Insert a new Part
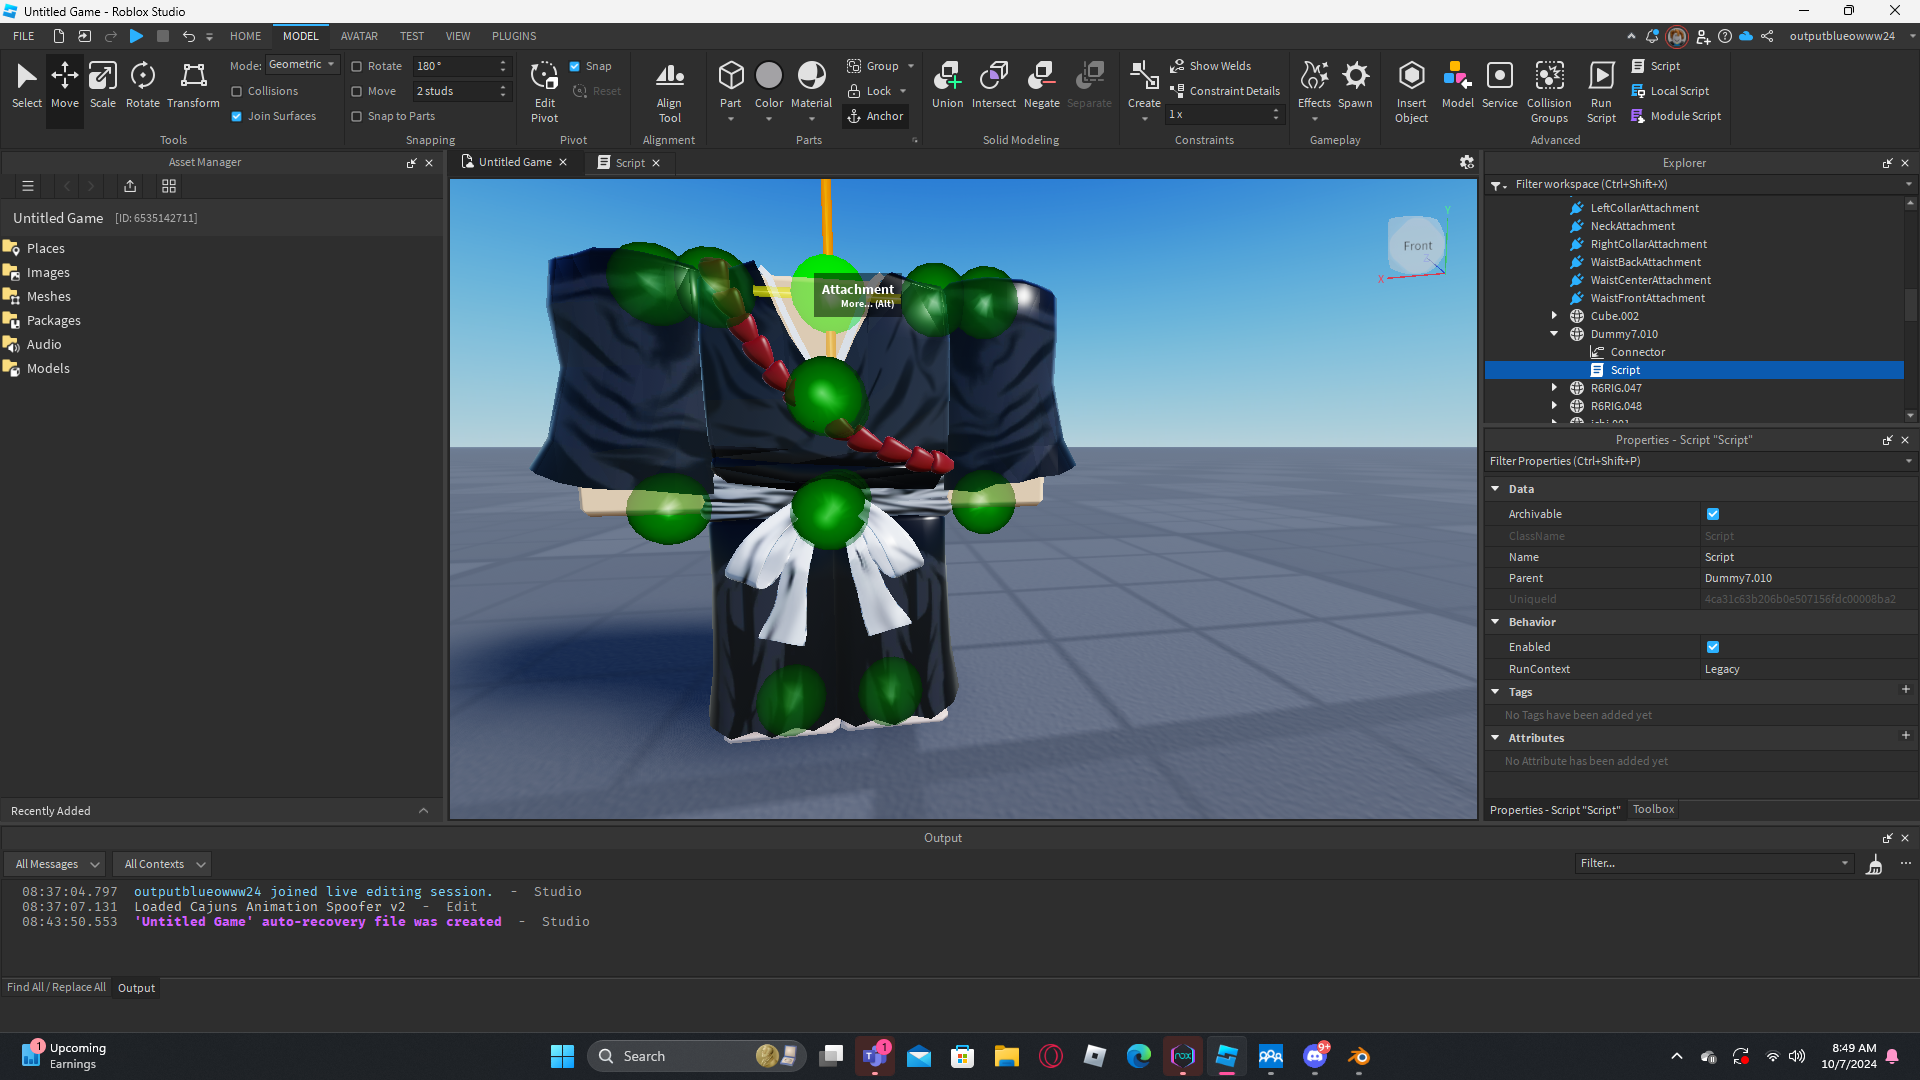 (x=730, y=78)
